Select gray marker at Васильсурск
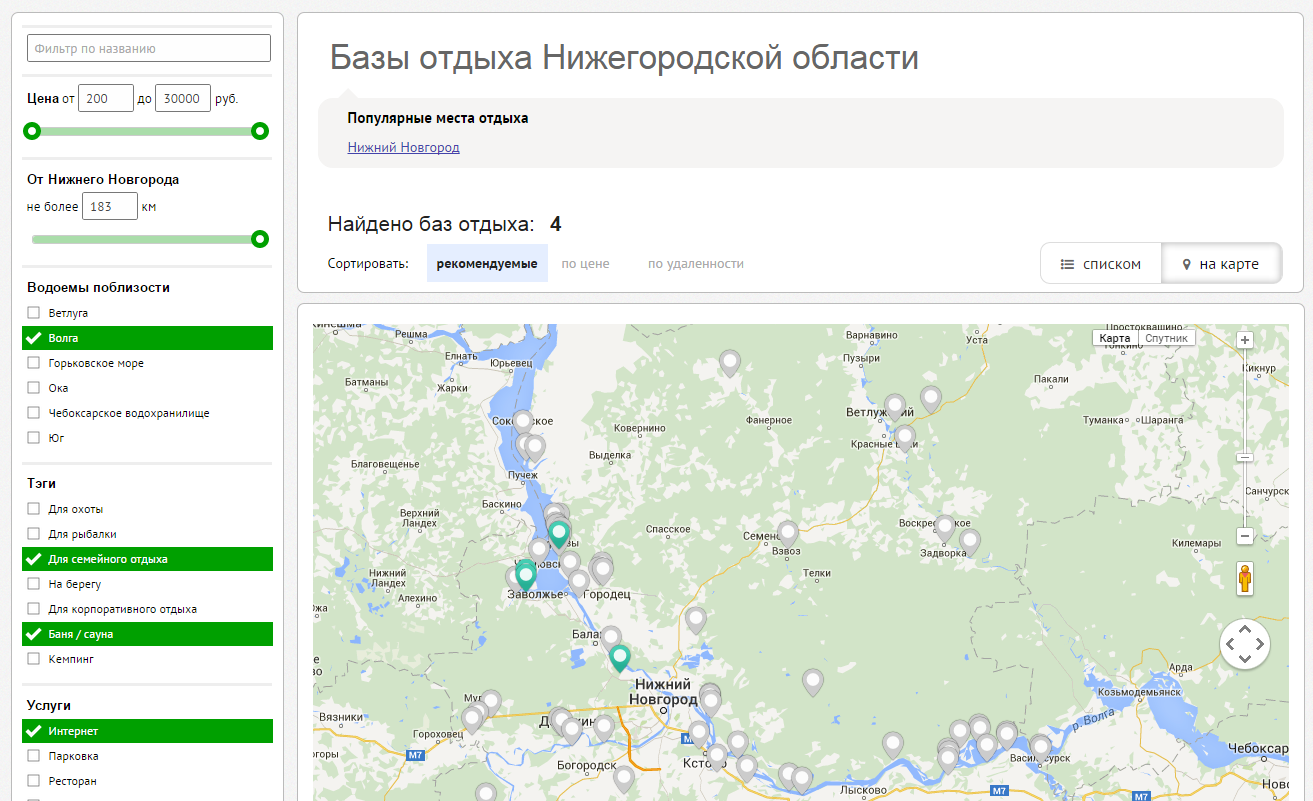Viewport: 1313px width, 801px height. tap(1040, 746)
